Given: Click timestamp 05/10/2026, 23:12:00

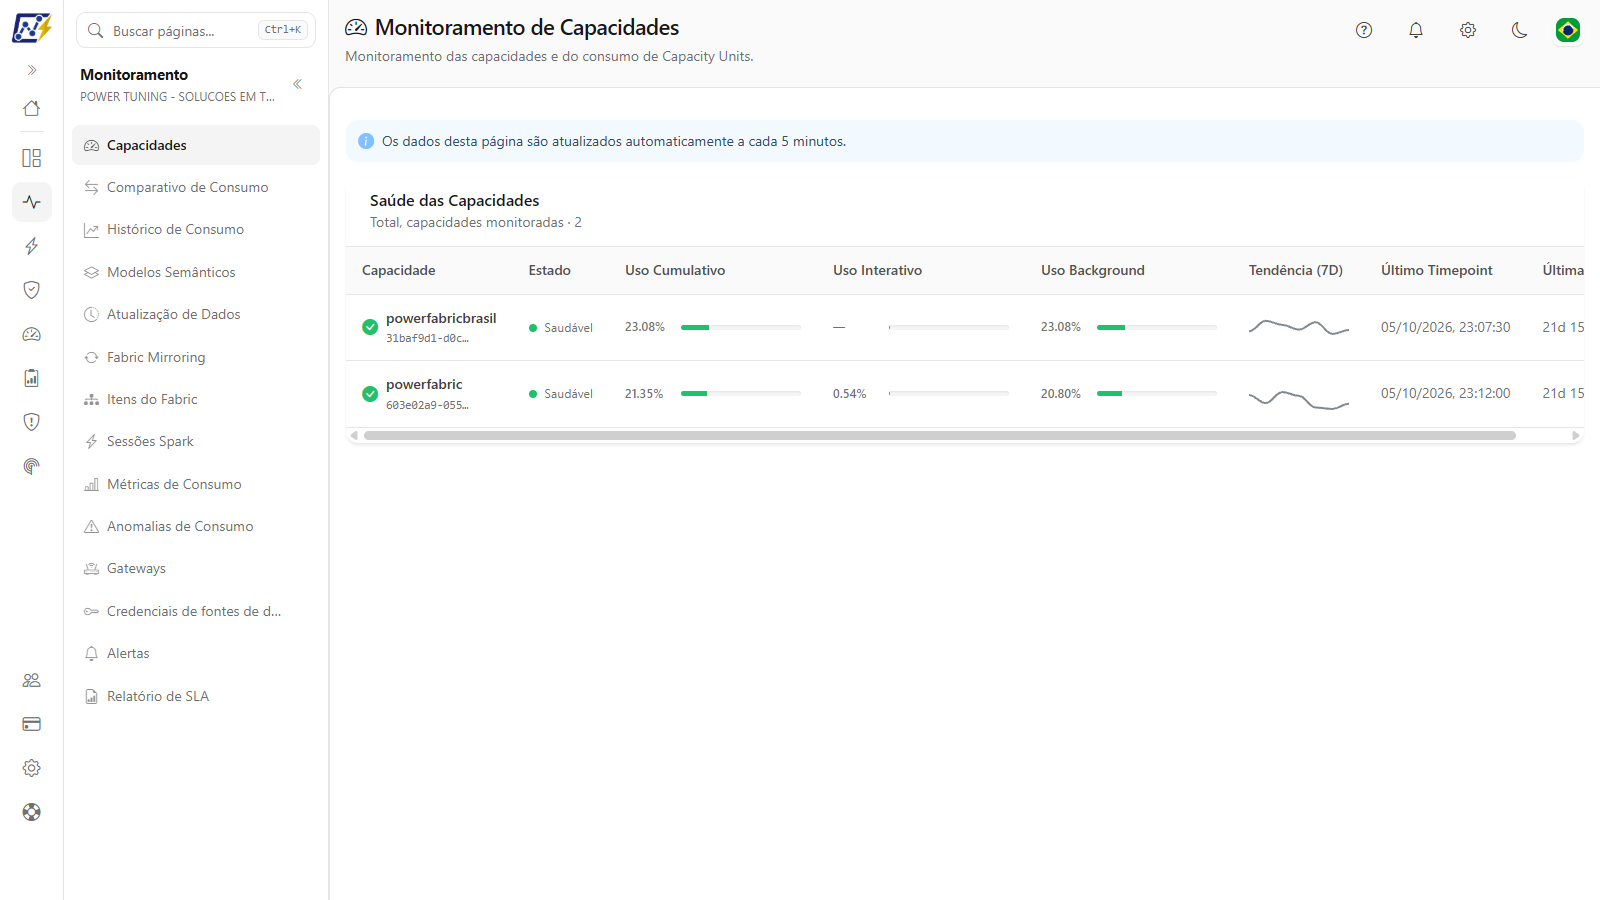Looking at the screenshot, I should coord(1446,393).
